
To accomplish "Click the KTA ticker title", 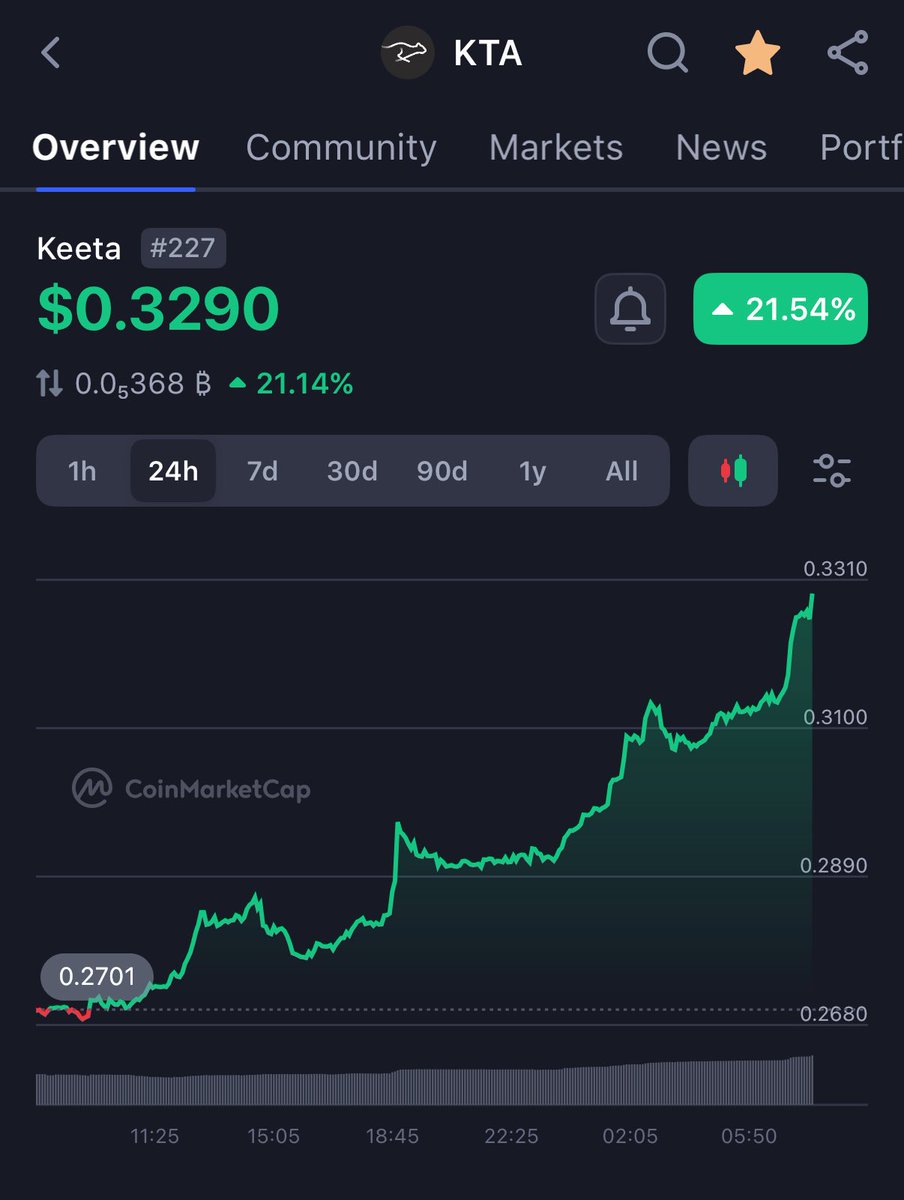I will (x=488, y=53).
